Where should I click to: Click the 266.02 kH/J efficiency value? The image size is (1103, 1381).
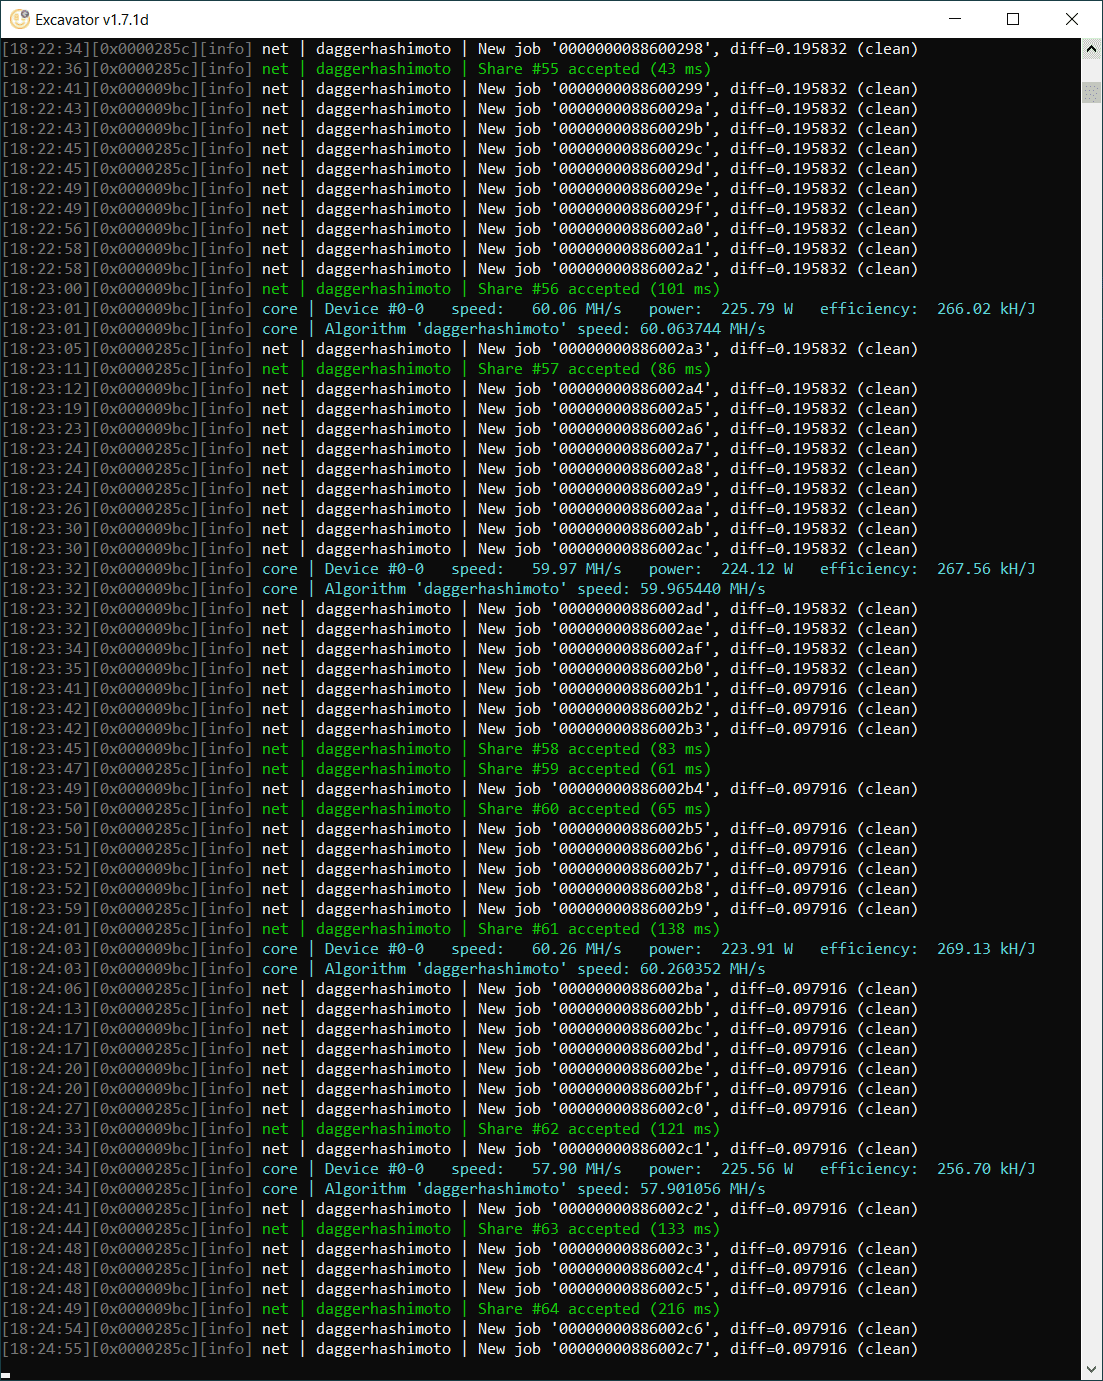click(x=986, y=309)
